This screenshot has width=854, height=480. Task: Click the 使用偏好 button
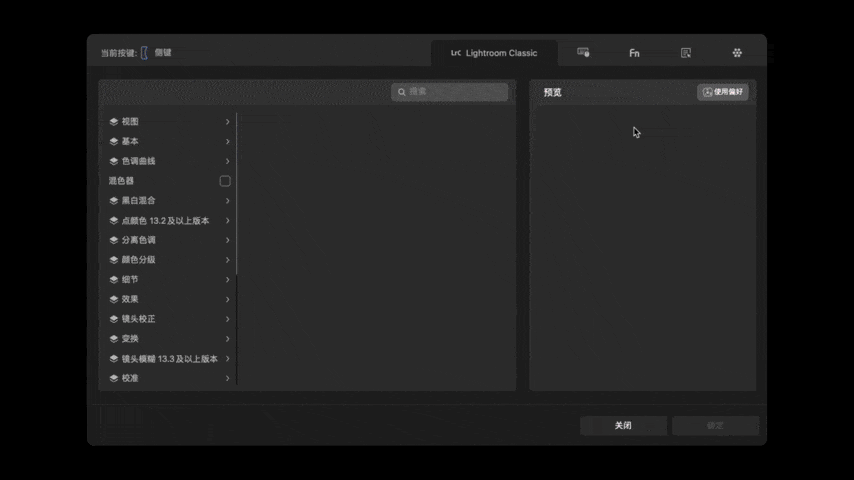pyautogui.click(x=723, y=92)
